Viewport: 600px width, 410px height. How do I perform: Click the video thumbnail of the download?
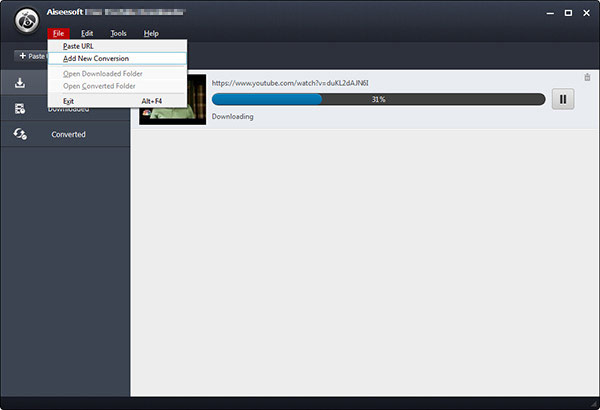(173, 99)
